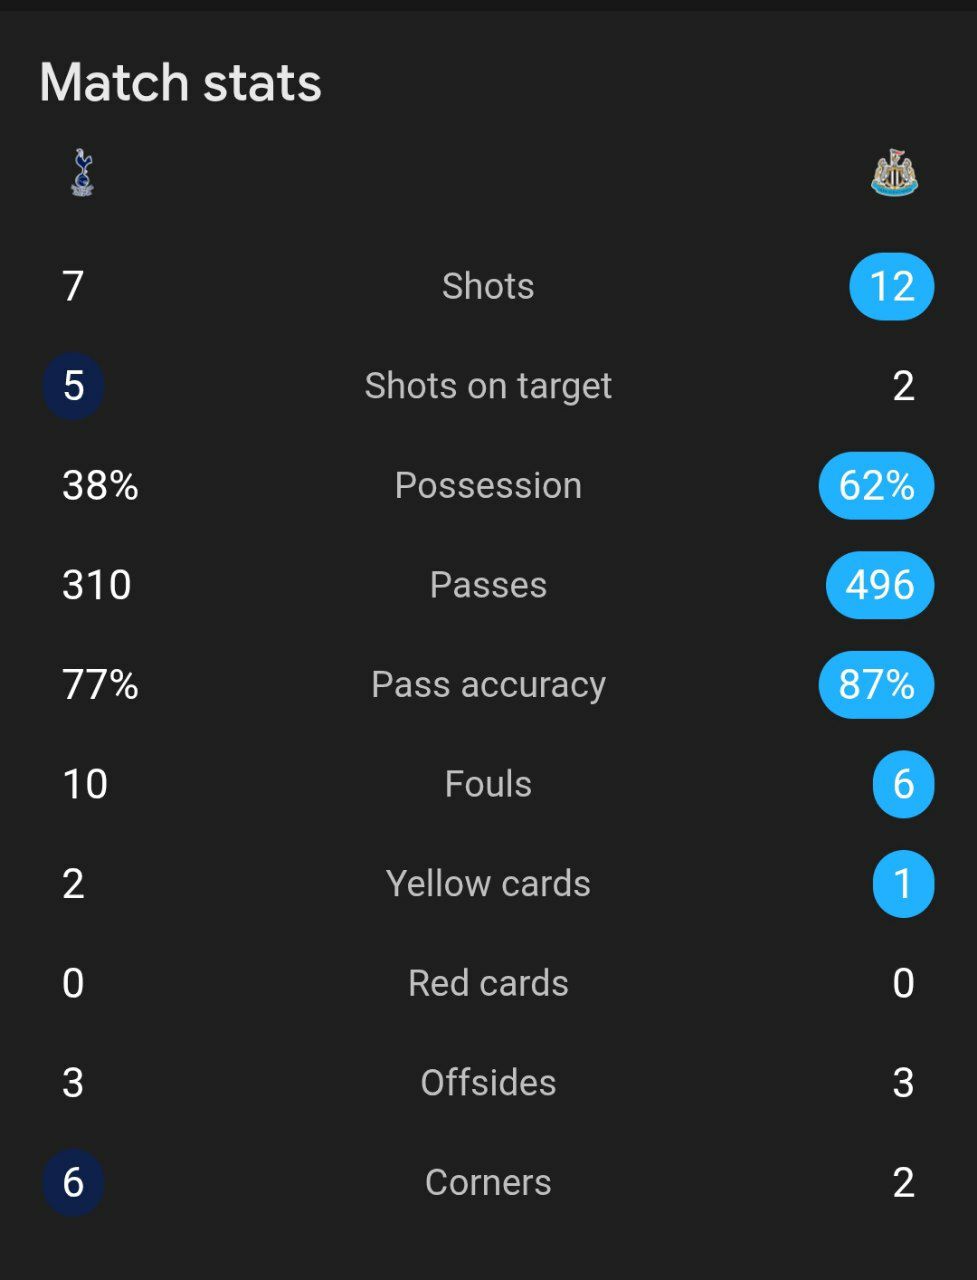Viewport: 977px width, 1280px height.
Task: Select the Shots on target label
Action: [488, 386]
